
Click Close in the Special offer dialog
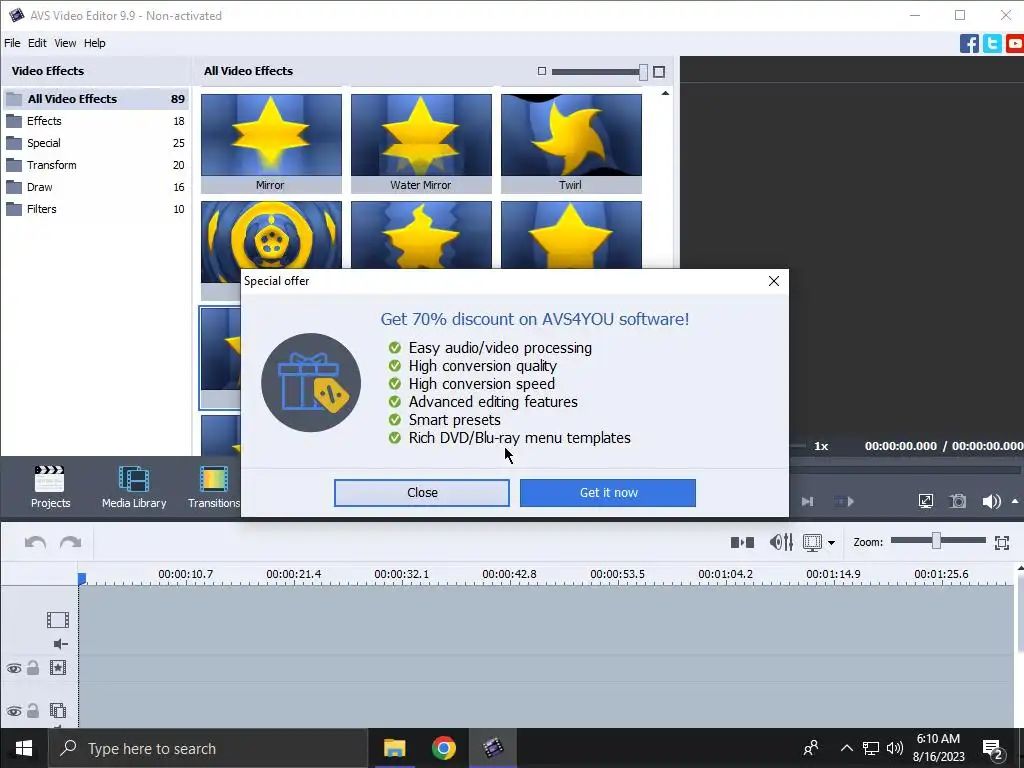pyautogui.click(x=422, y=492)
